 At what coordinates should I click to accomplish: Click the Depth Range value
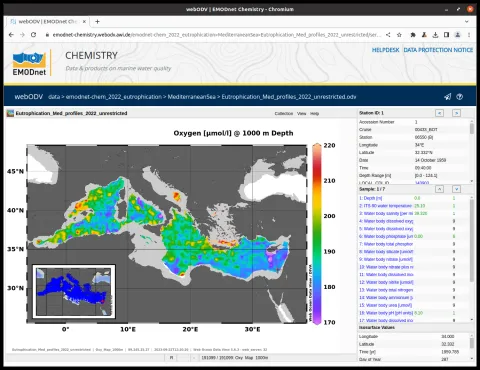click(426, 176)
